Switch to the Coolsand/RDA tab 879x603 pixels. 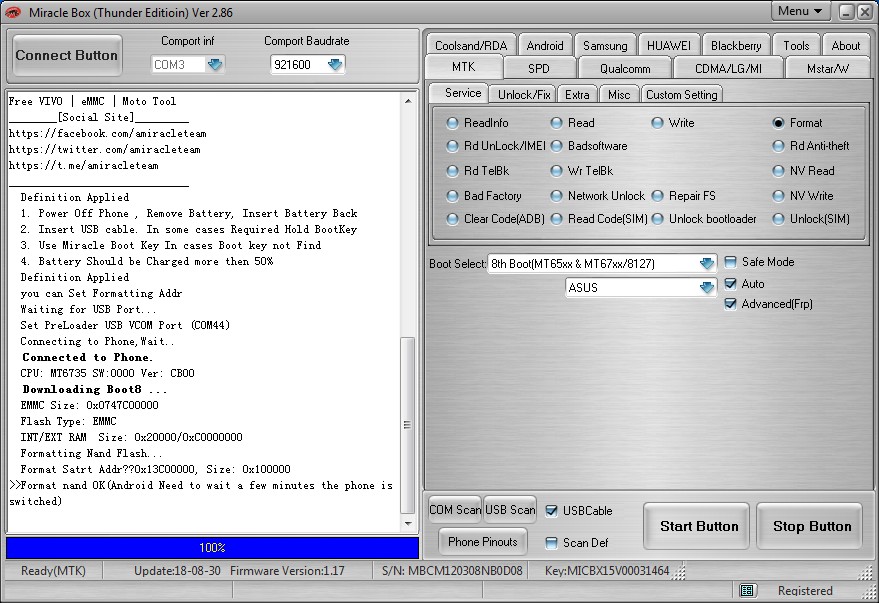(x=471, y=45)
